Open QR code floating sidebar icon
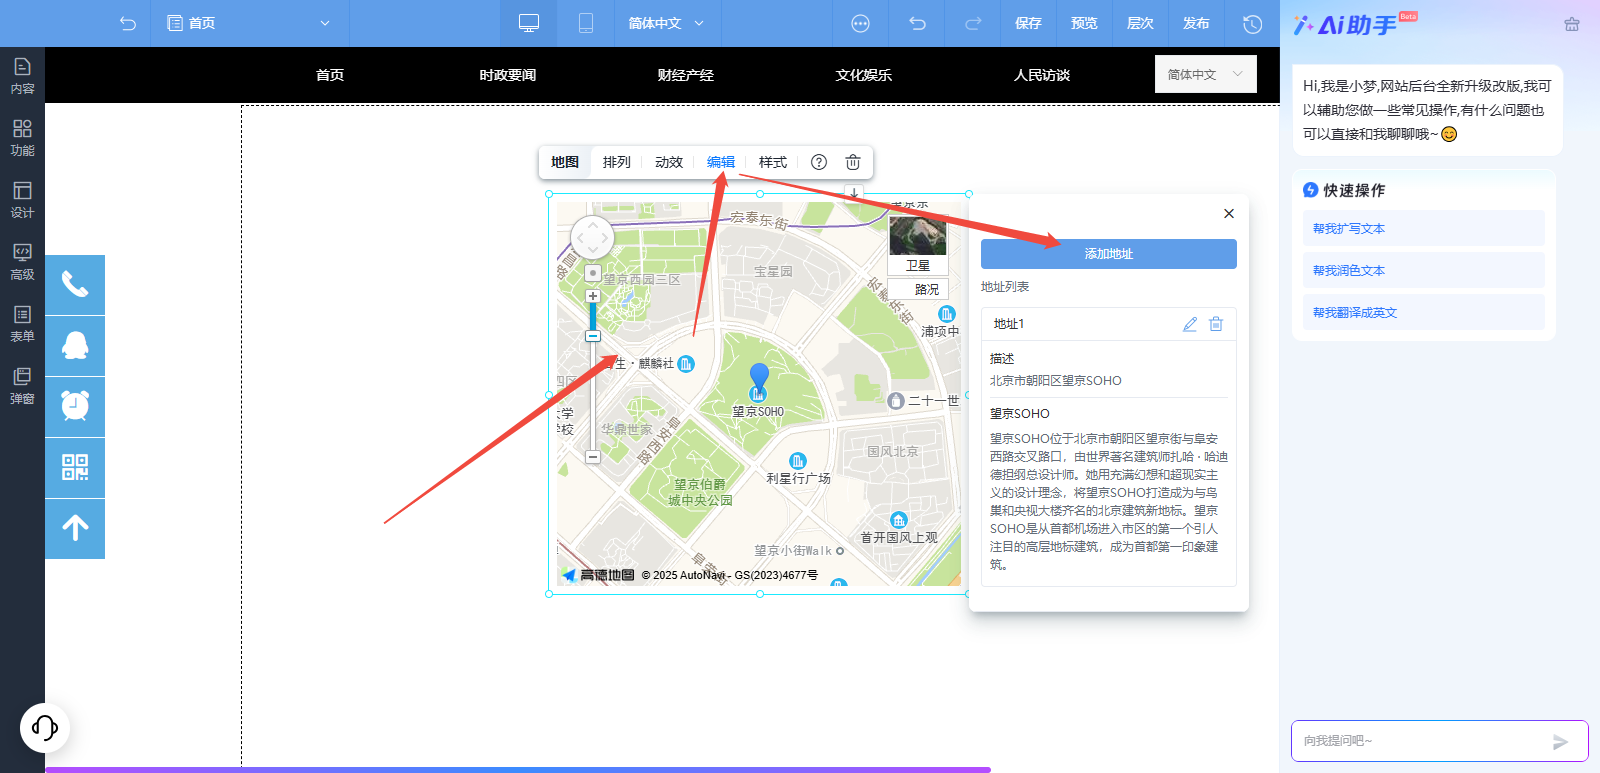This screenshot has height=773, width=1600. coord(75,468)
